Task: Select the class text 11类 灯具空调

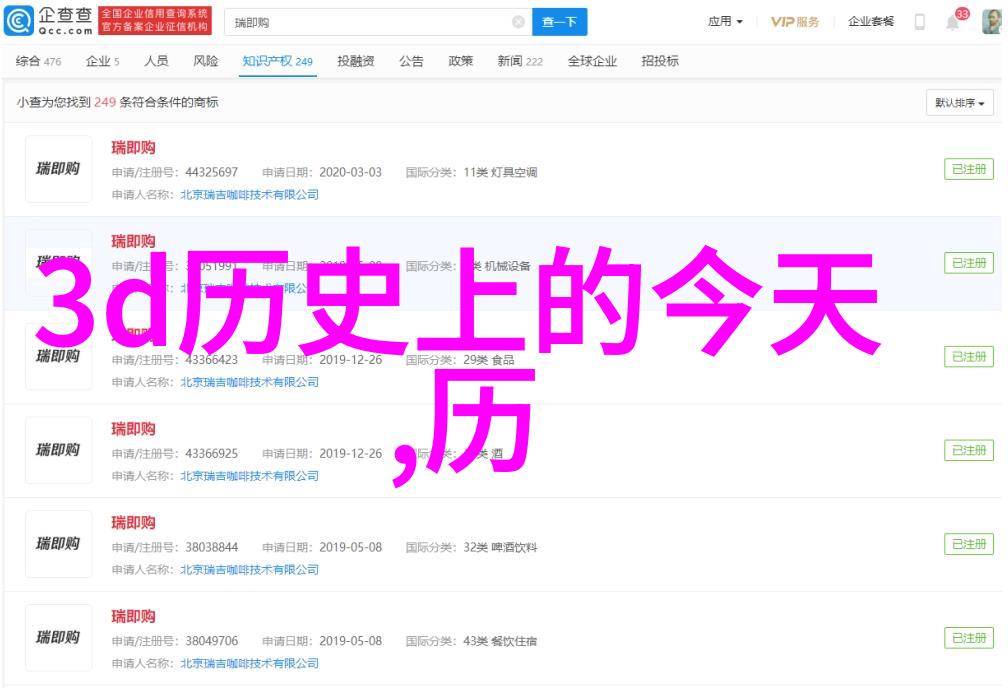Action: [x=500, y=172]
